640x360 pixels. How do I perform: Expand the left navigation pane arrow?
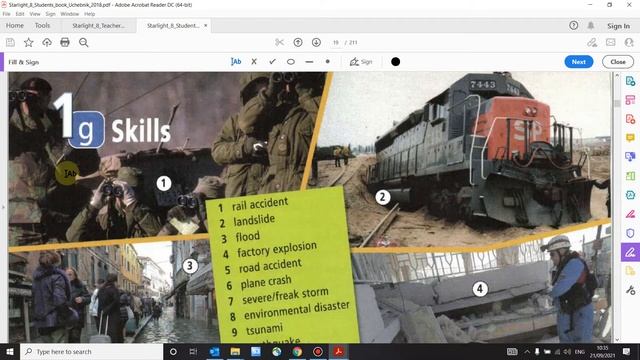click(2, 207)
